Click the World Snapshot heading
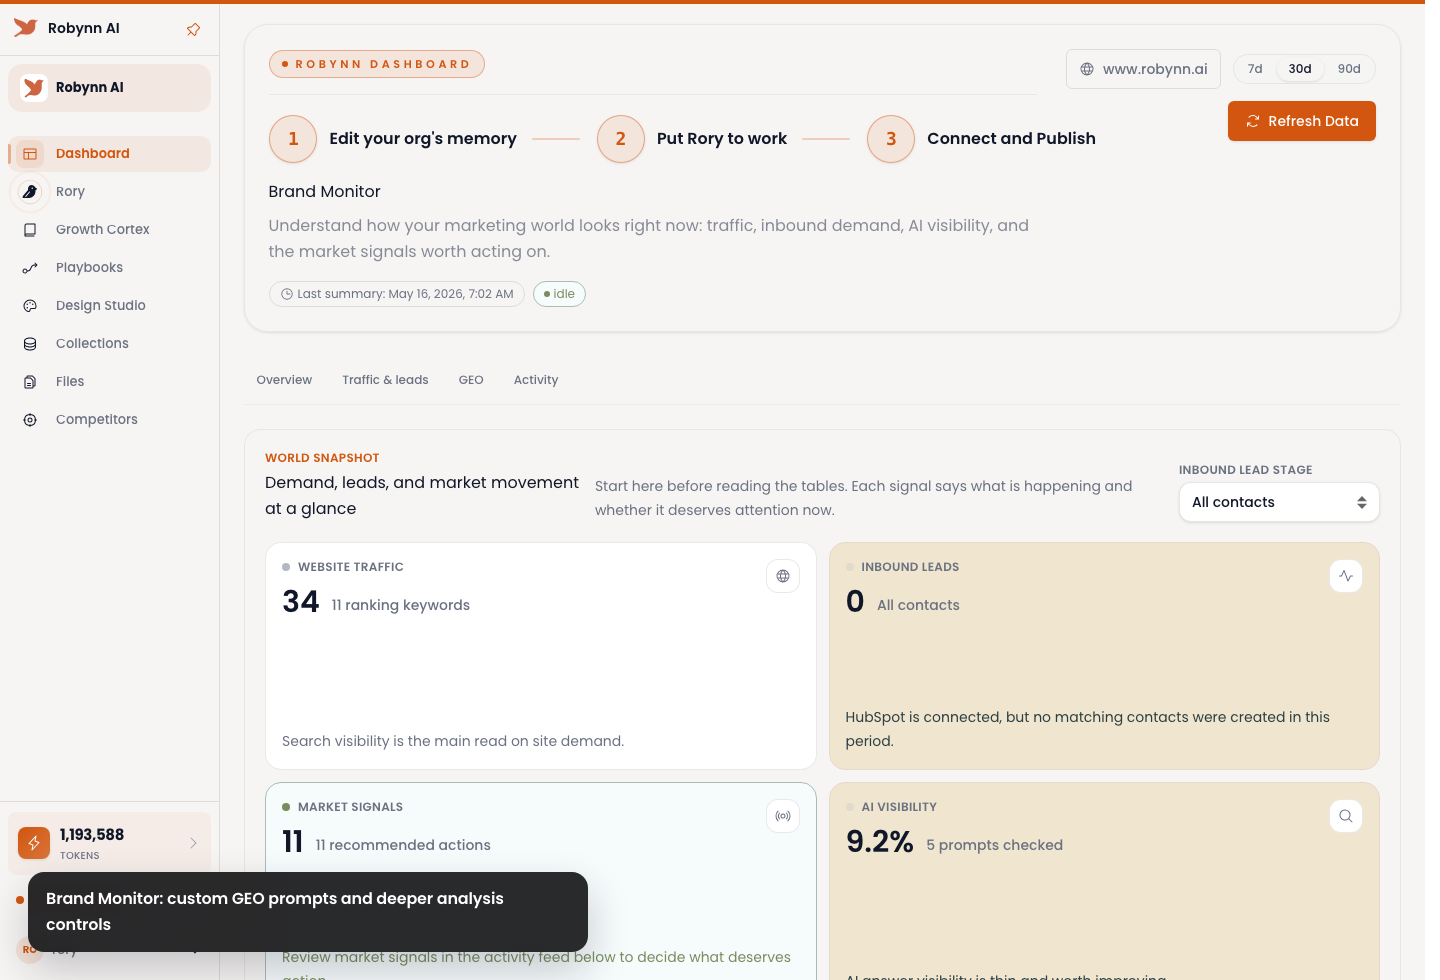The height and width of the screenshot is (980, 1440). click(x=322, y=458)
